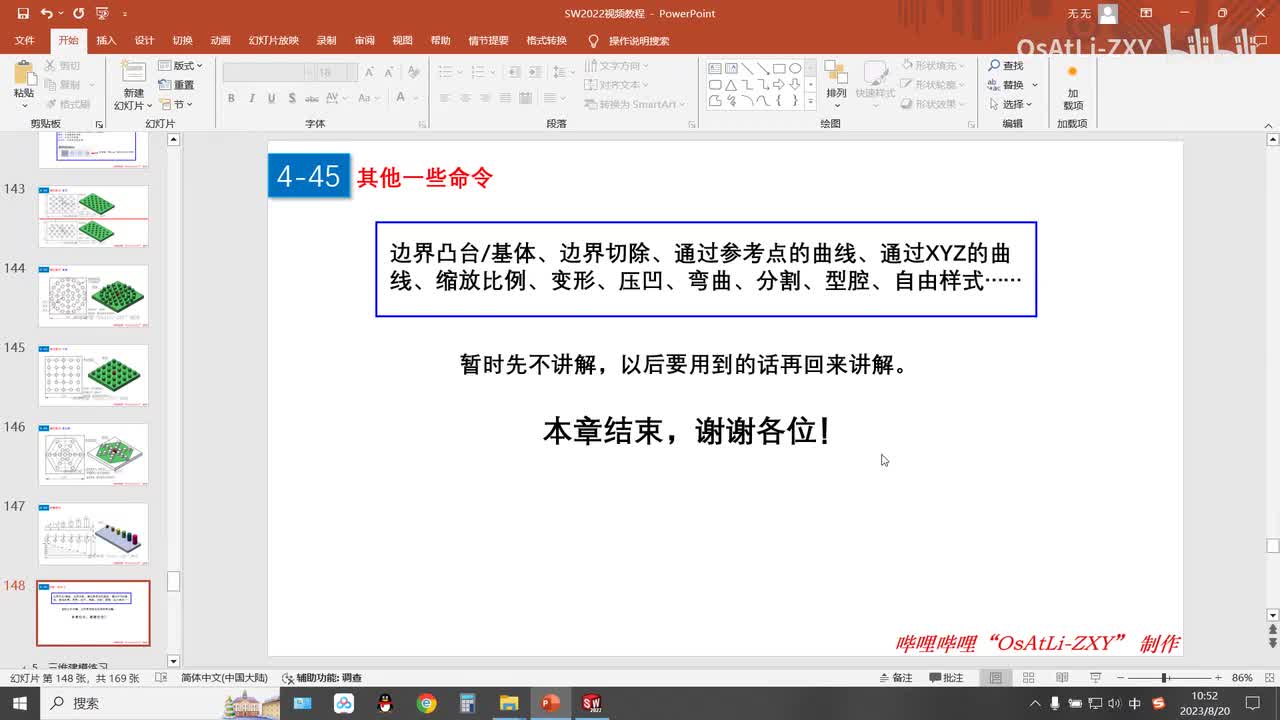Redo the previous action

[77, 14]
